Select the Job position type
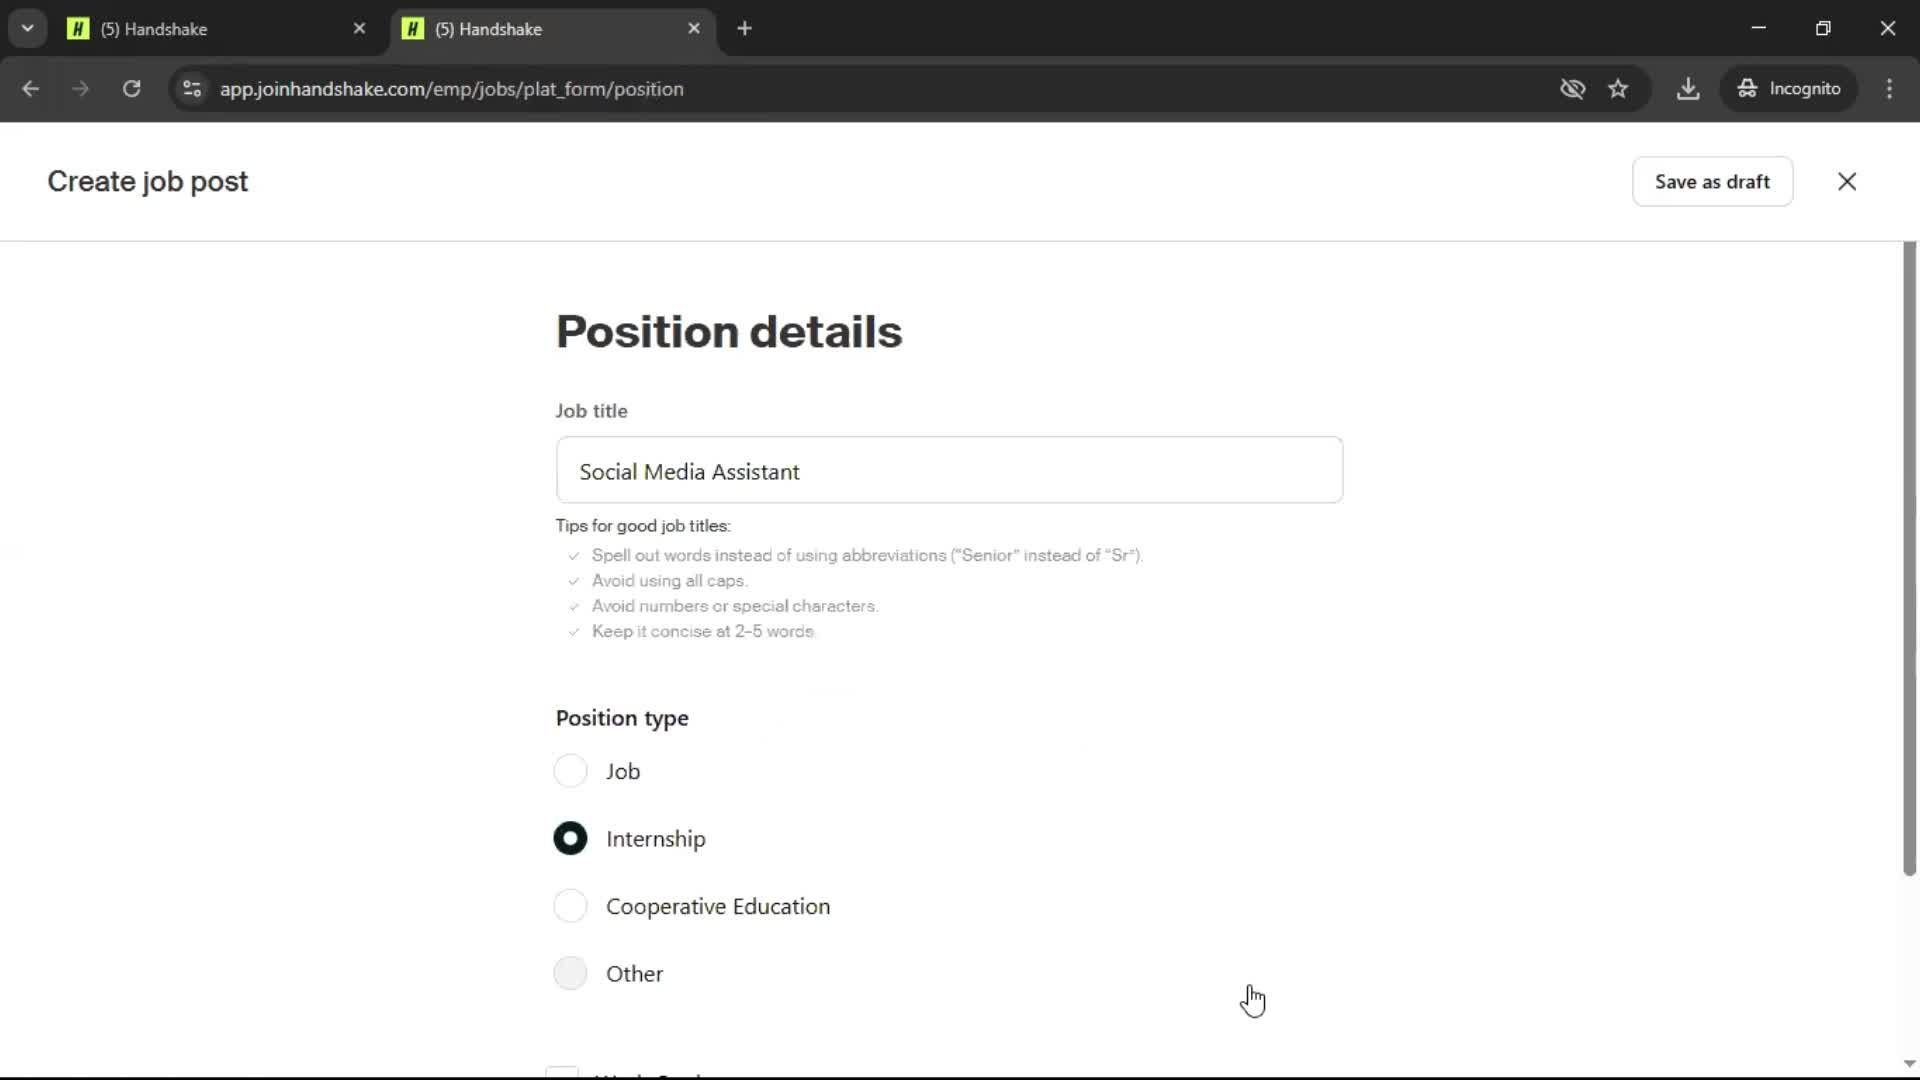Screen dimensions: 1920x1080 pyautogui.click(x=570, y=771)
